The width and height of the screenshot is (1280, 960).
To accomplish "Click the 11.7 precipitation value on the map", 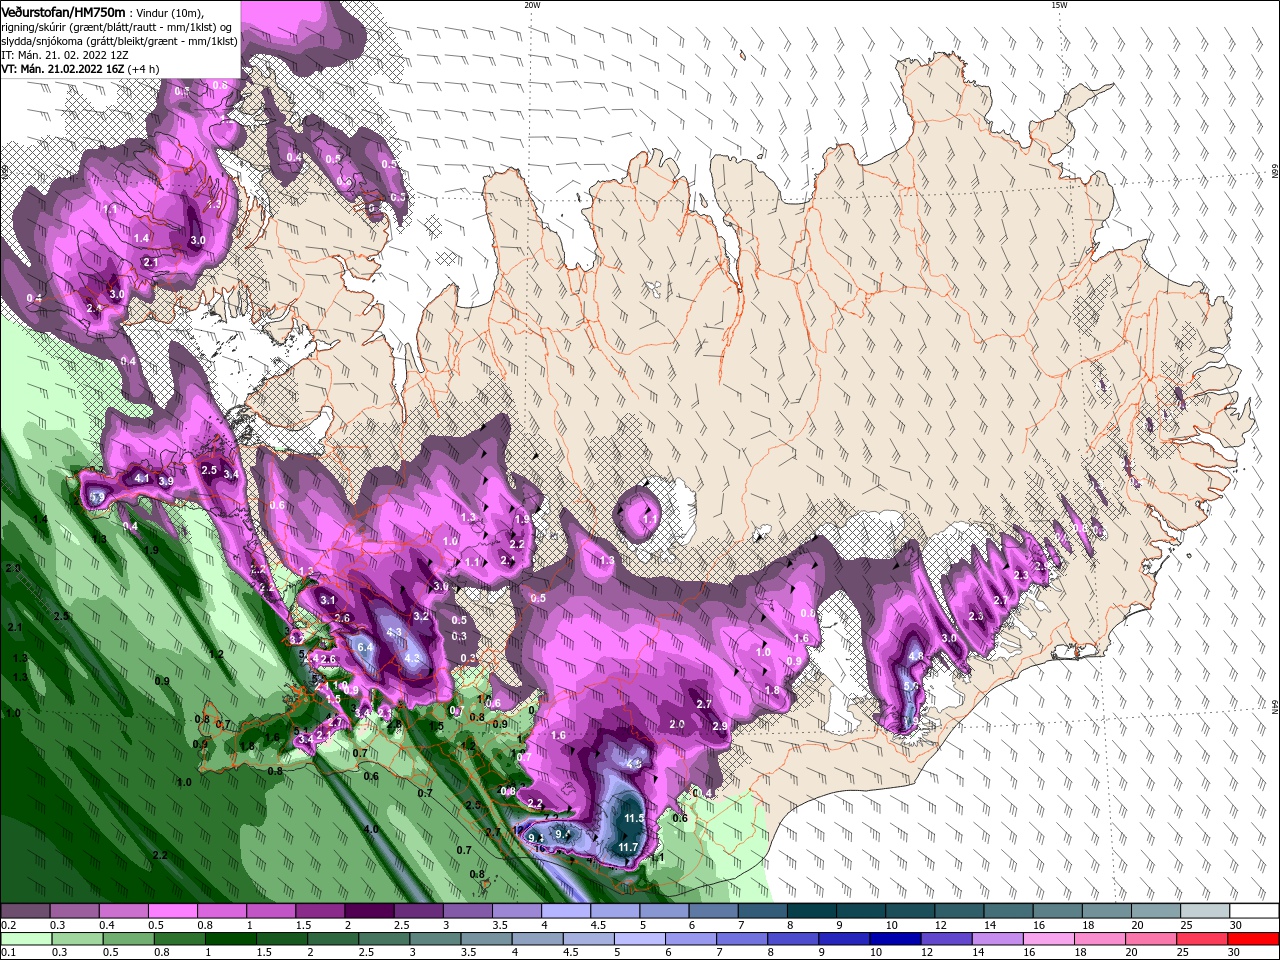I will (628, 847).
